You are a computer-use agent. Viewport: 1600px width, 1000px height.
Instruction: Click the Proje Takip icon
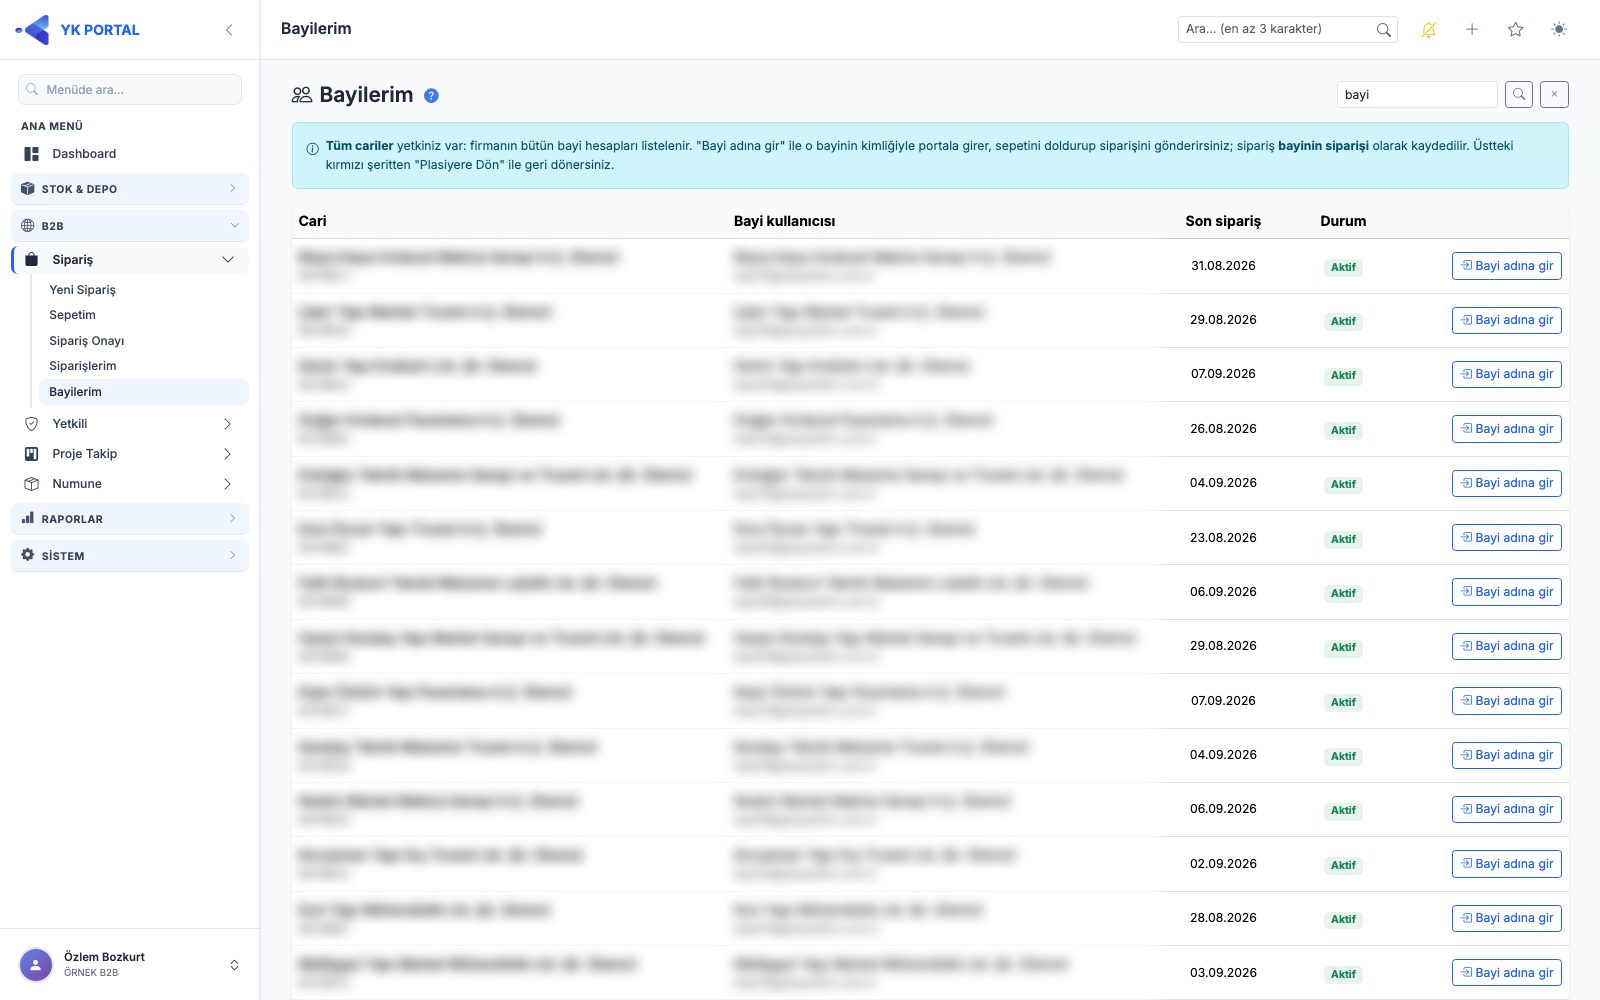pos(32,454)
